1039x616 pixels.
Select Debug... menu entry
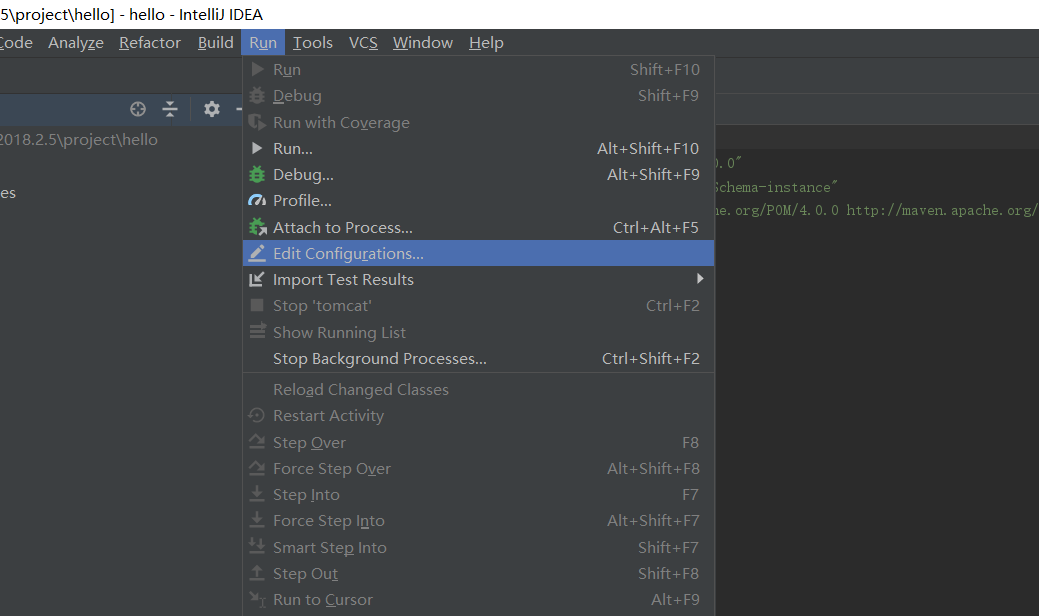pos(478,174)
